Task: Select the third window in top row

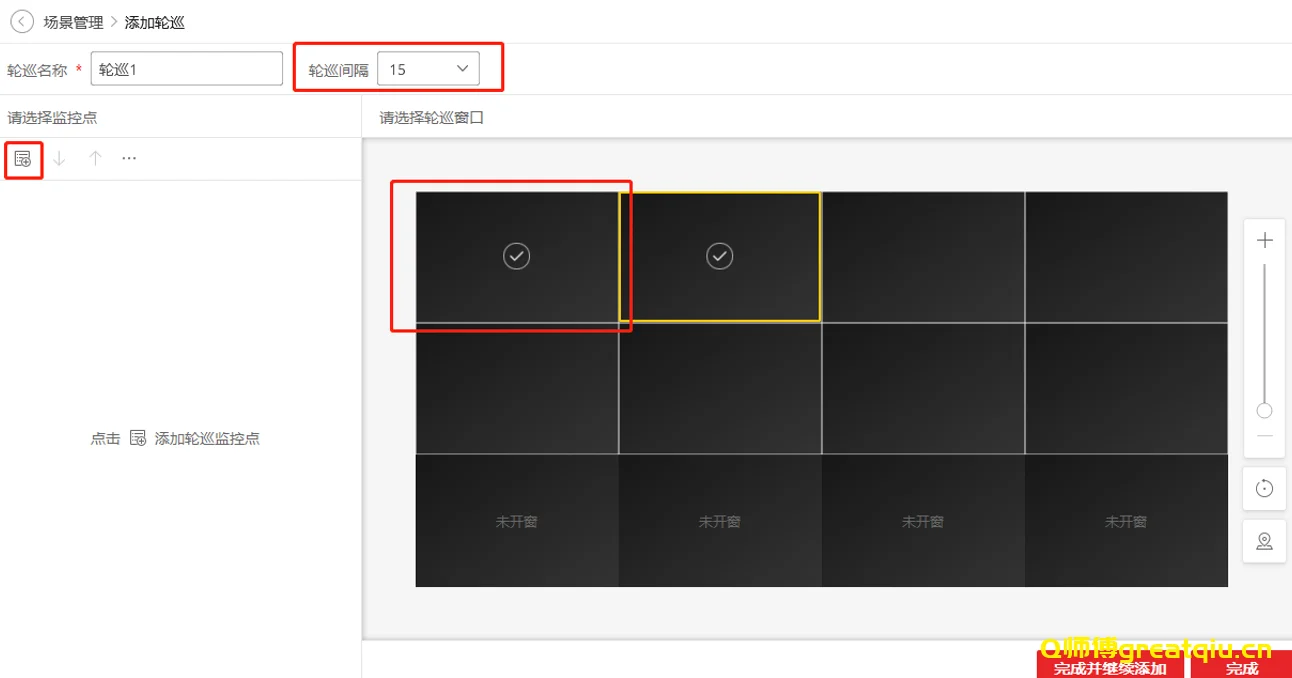Action: coord(923,257)
